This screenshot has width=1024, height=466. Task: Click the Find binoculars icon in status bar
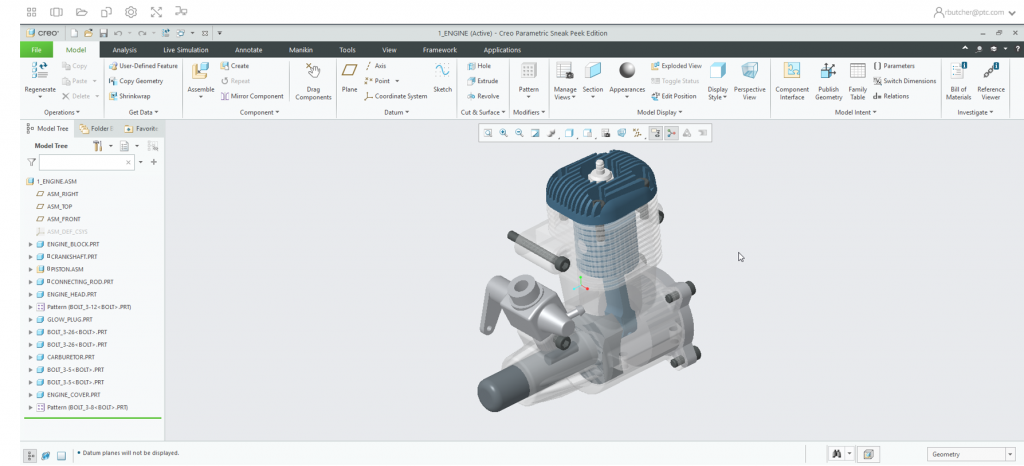tap(835, 454)
